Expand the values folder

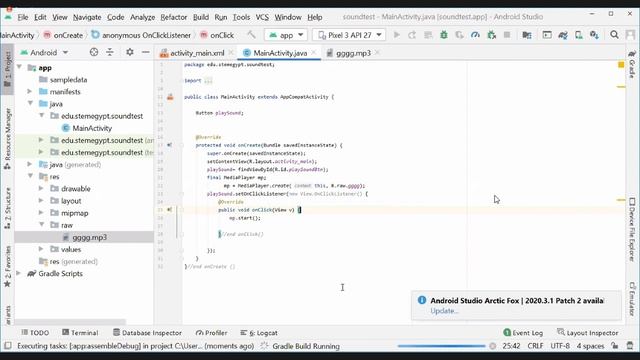pyautogui.click(x=41, y=249)
